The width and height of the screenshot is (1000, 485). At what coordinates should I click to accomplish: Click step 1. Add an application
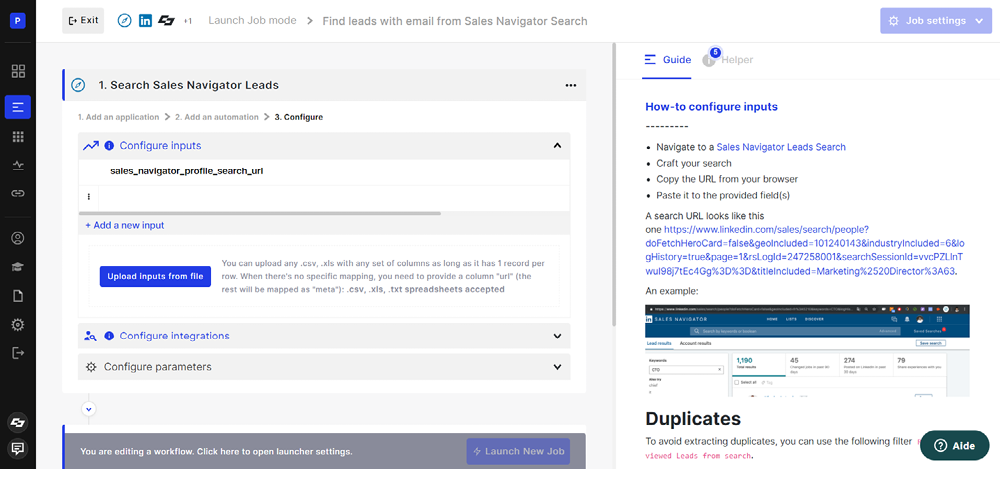point(119,117)
